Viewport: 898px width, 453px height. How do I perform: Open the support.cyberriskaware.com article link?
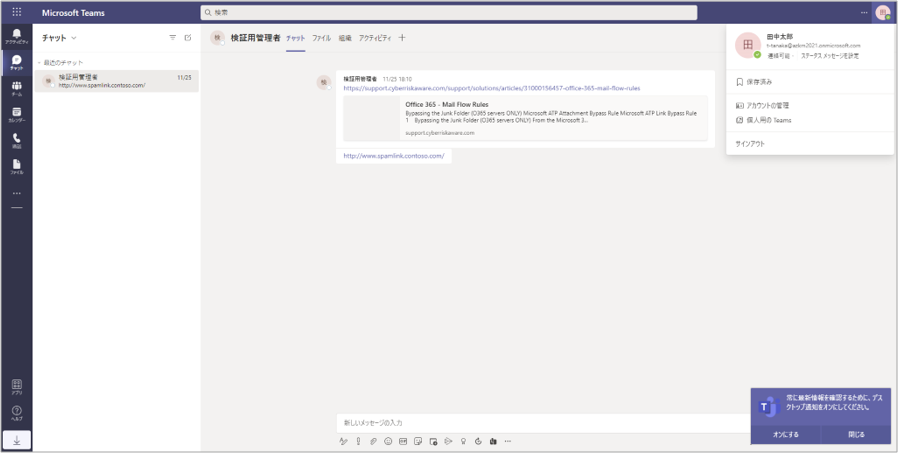492,88
